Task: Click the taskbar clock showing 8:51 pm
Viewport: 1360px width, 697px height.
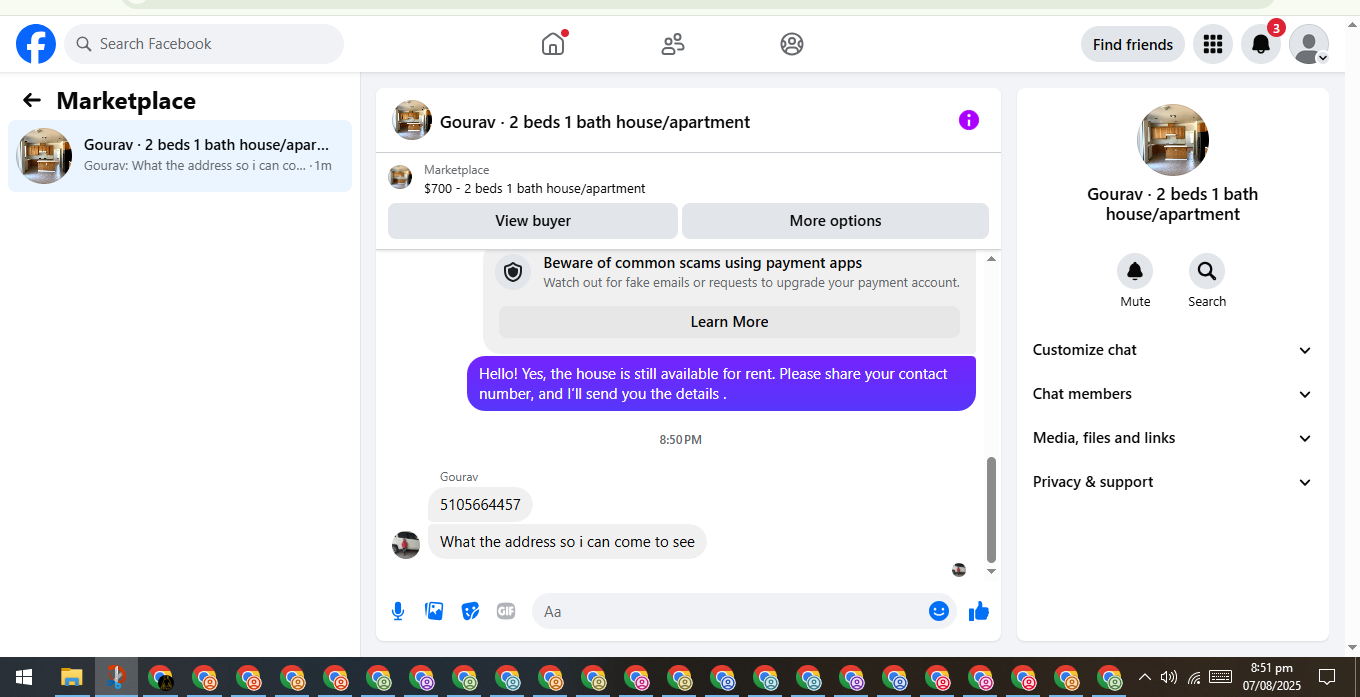Action: pos(1271,677)
